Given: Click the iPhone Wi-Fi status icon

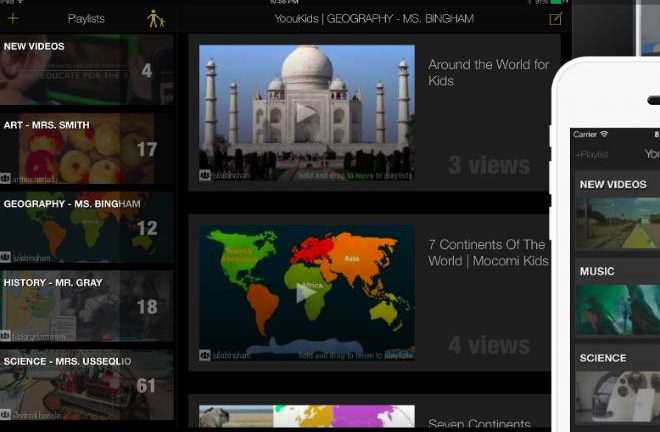Looking at the screenshot, I should coord(604,134).
